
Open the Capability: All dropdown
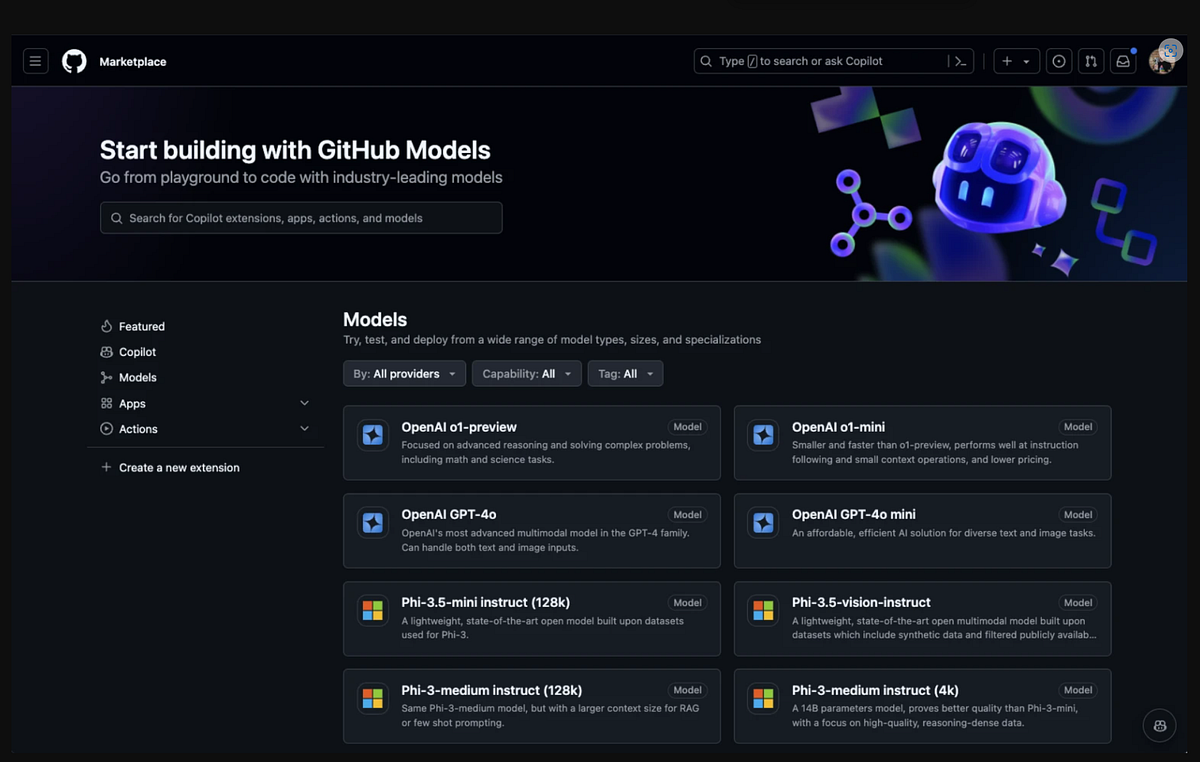coord(526,374)
